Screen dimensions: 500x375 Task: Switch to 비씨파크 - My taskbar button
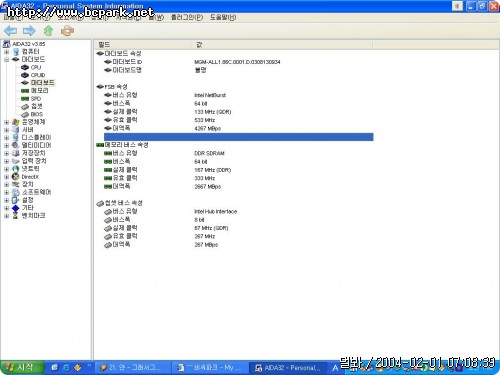click(x=210, y=368)
